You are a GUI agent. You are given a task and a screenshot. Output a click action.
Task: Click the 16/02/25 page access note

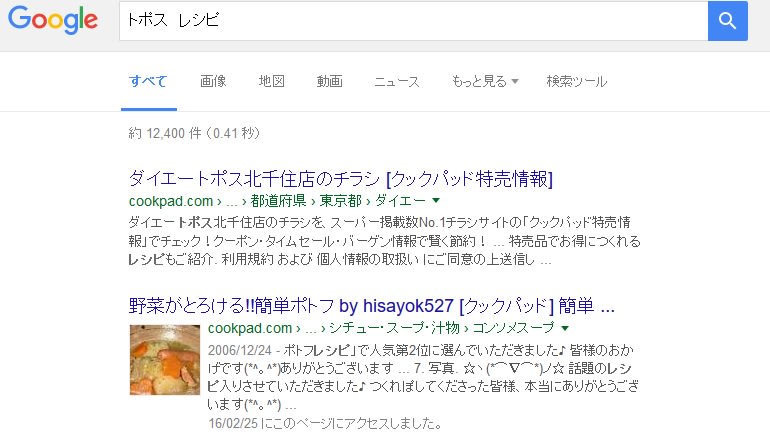(x=325, y=423)
